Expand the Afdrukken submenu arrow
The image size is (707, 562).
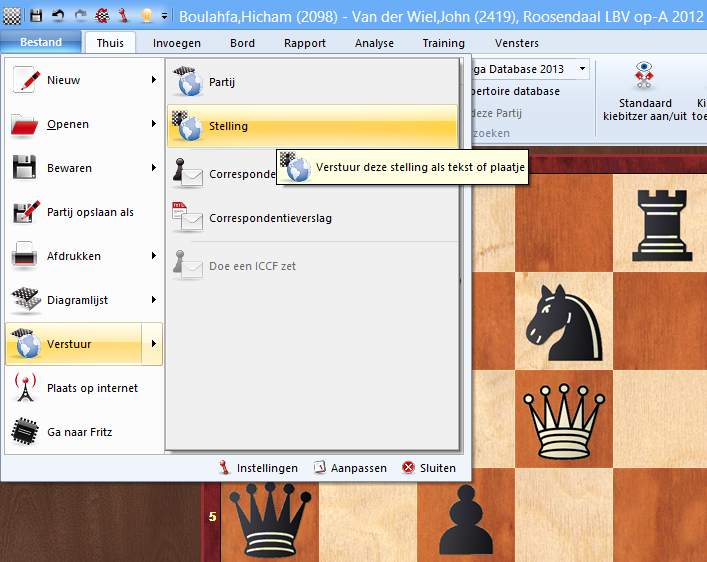[x=154, y=256]
